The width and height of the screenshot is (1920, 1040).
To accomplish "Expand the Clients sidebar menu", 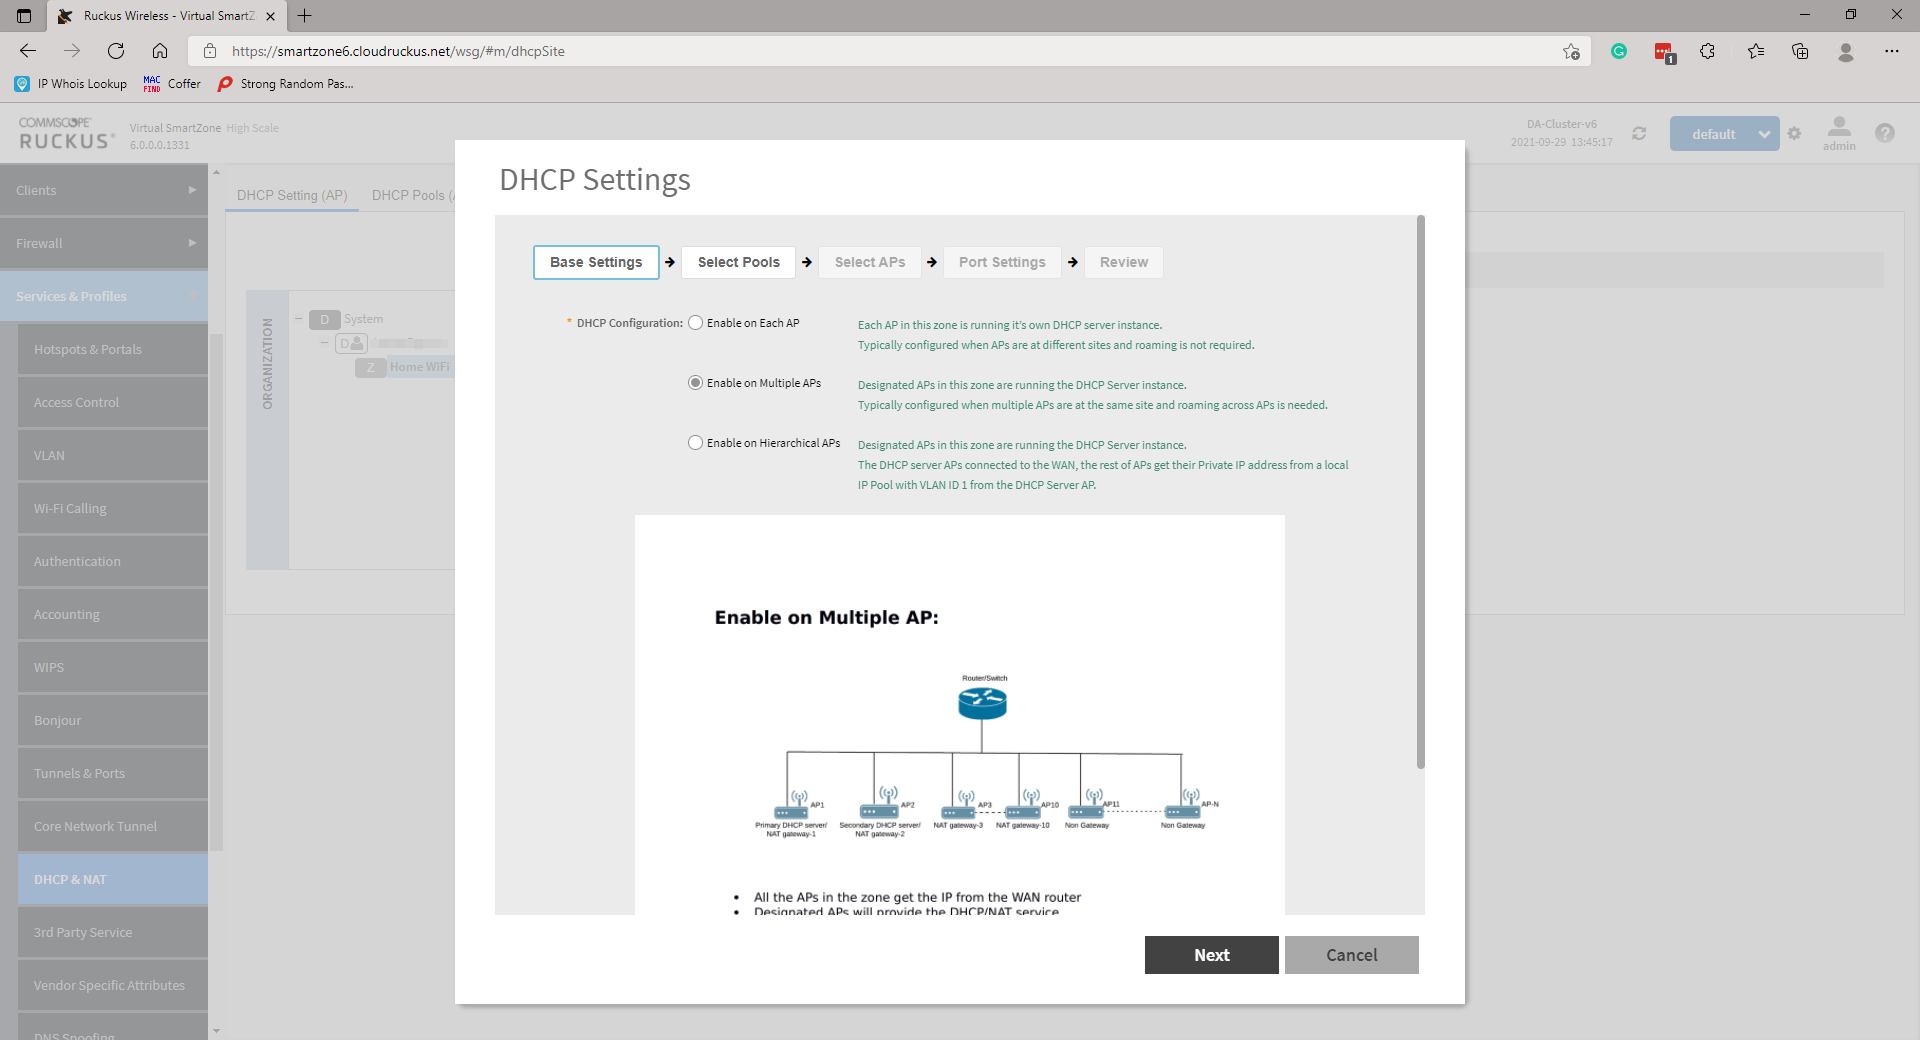I will click(104, 190).
